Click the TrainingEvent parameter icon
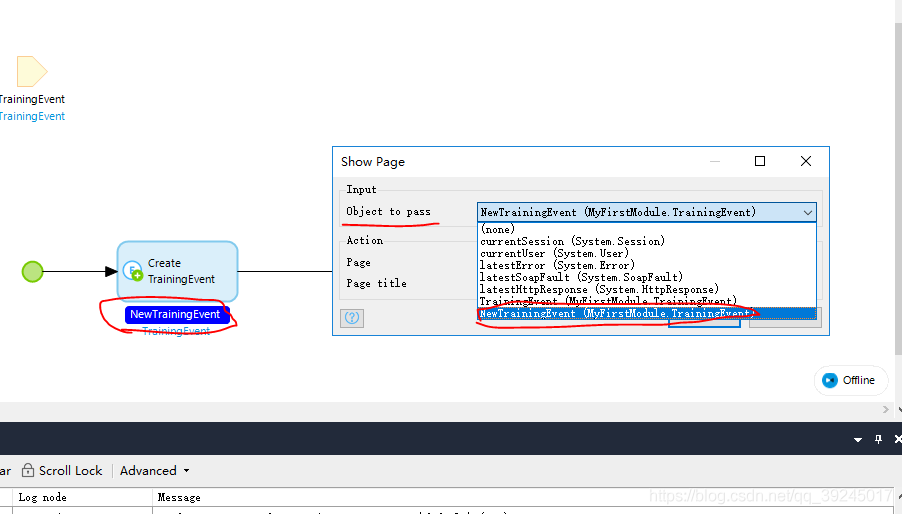Image resolution: width=902 pixels, height=514 pixels. 31,71
